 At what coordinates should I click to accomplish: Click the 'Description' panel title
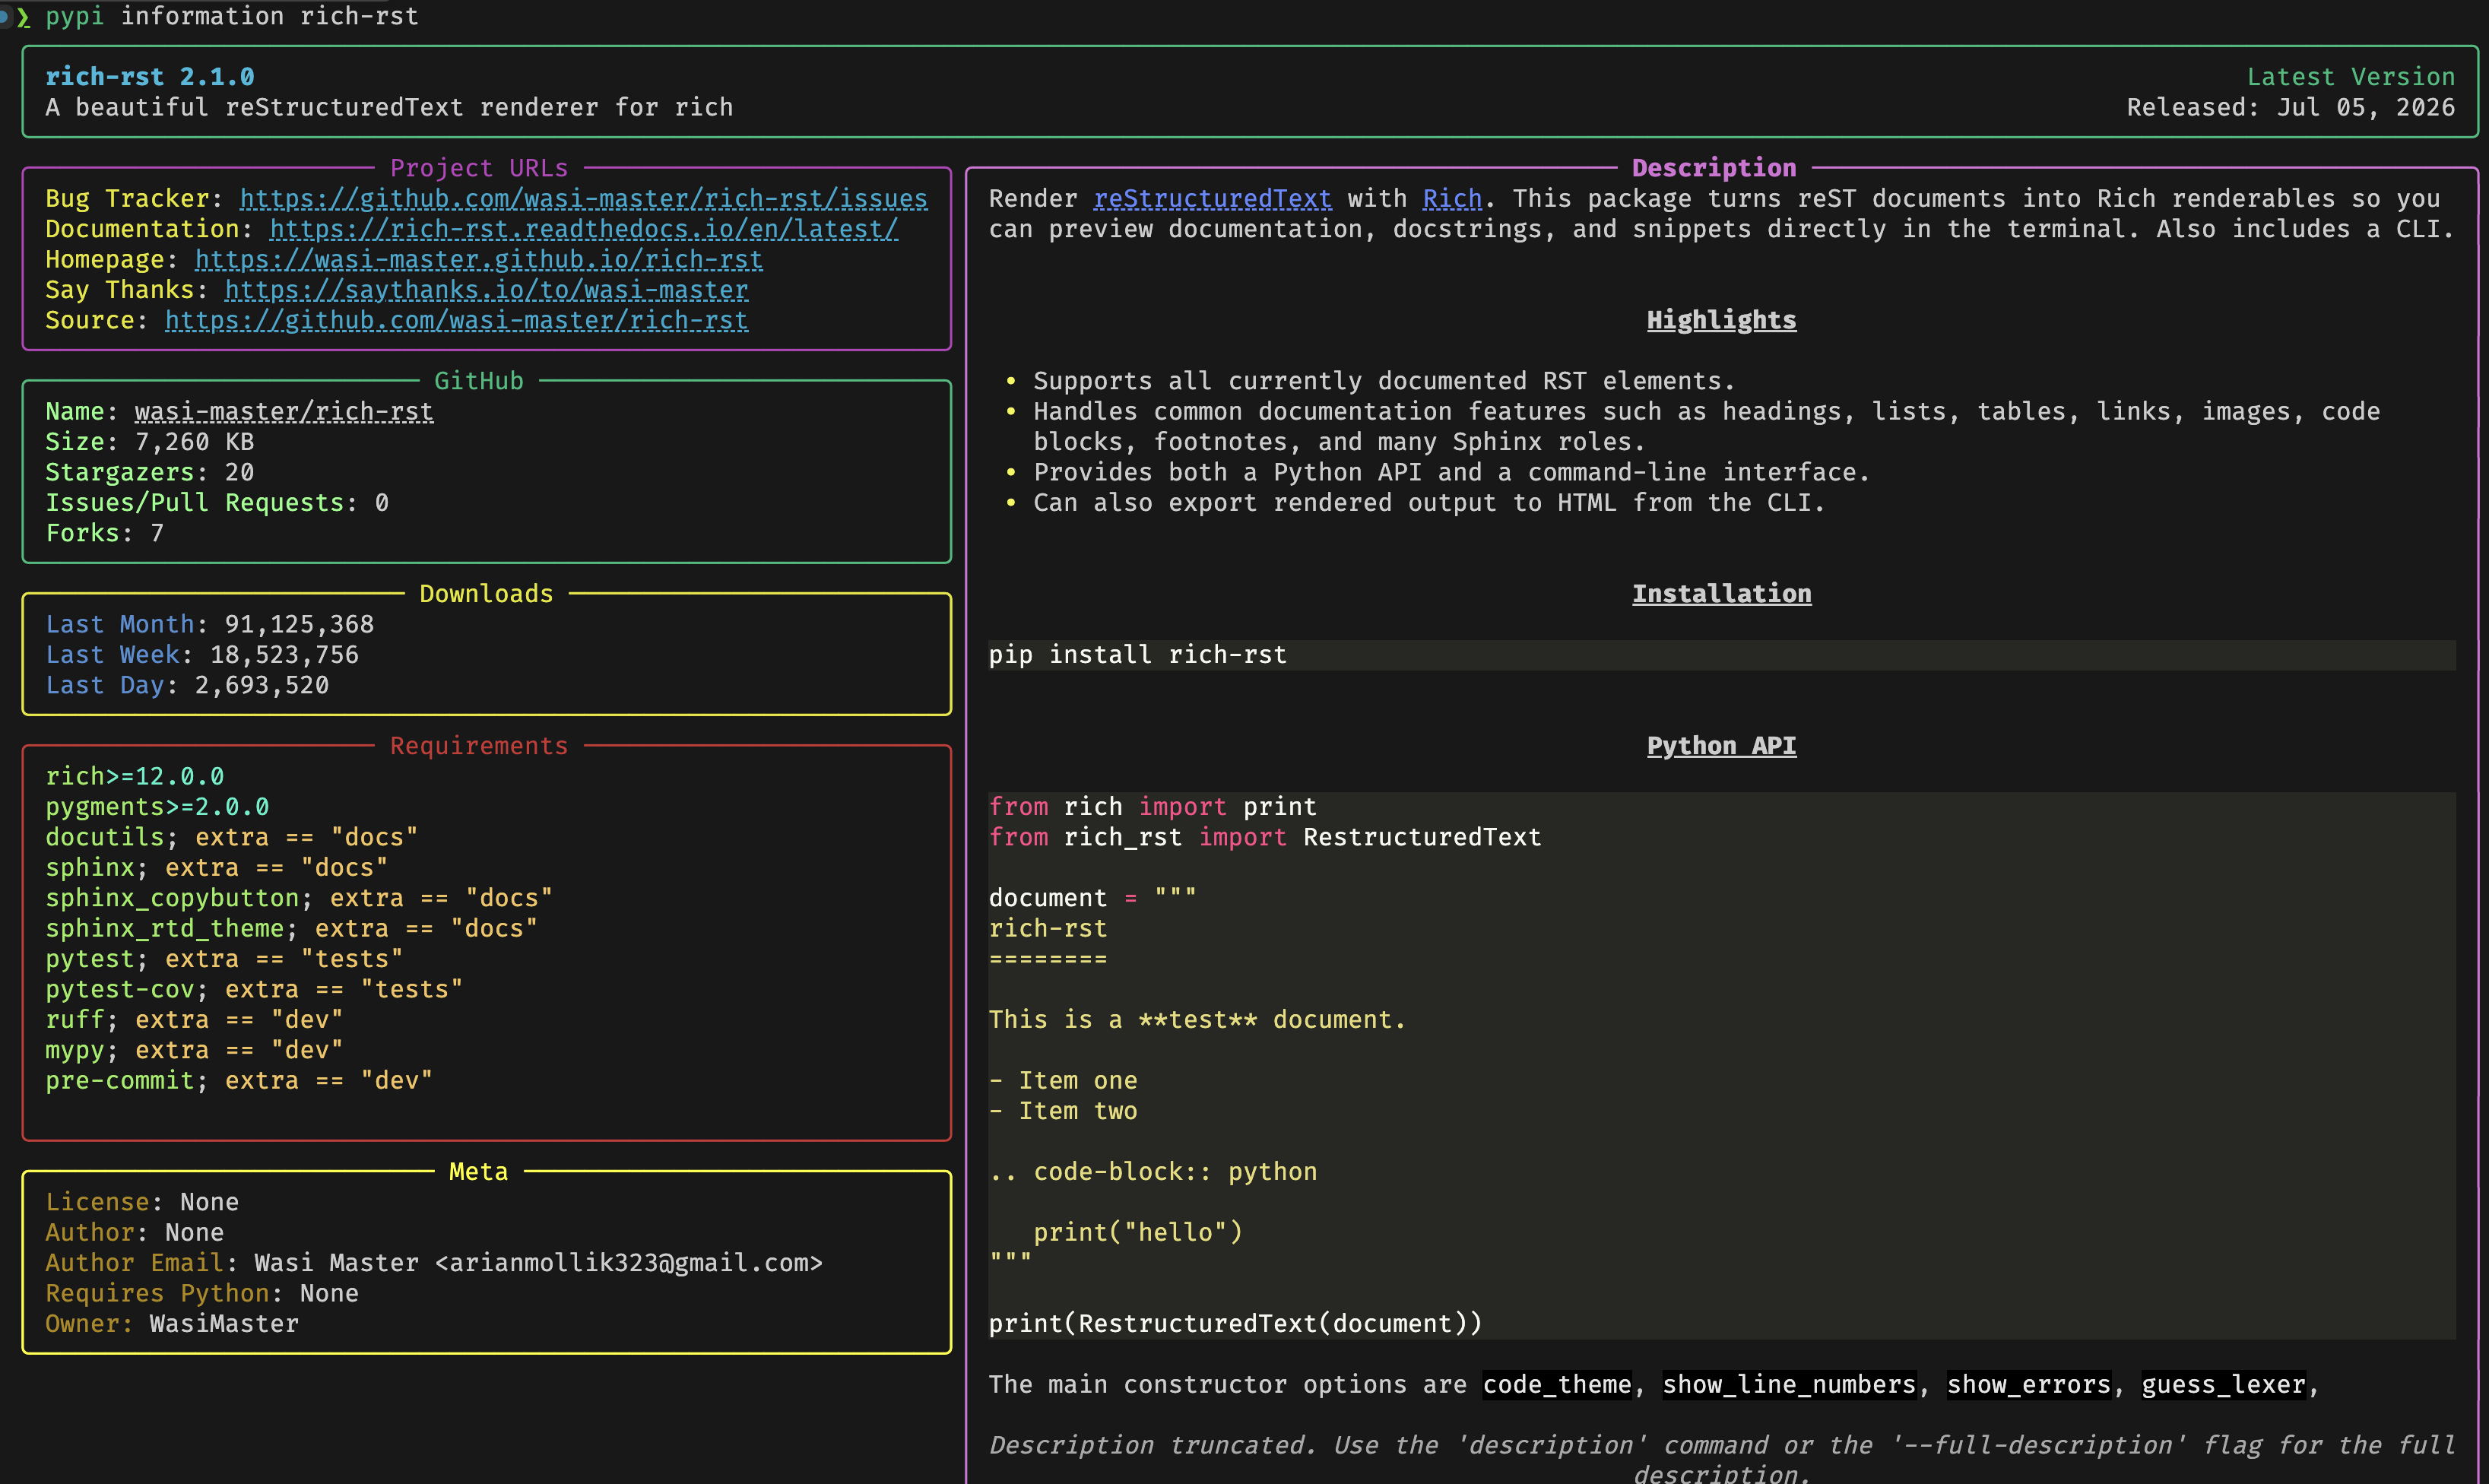1714,168
